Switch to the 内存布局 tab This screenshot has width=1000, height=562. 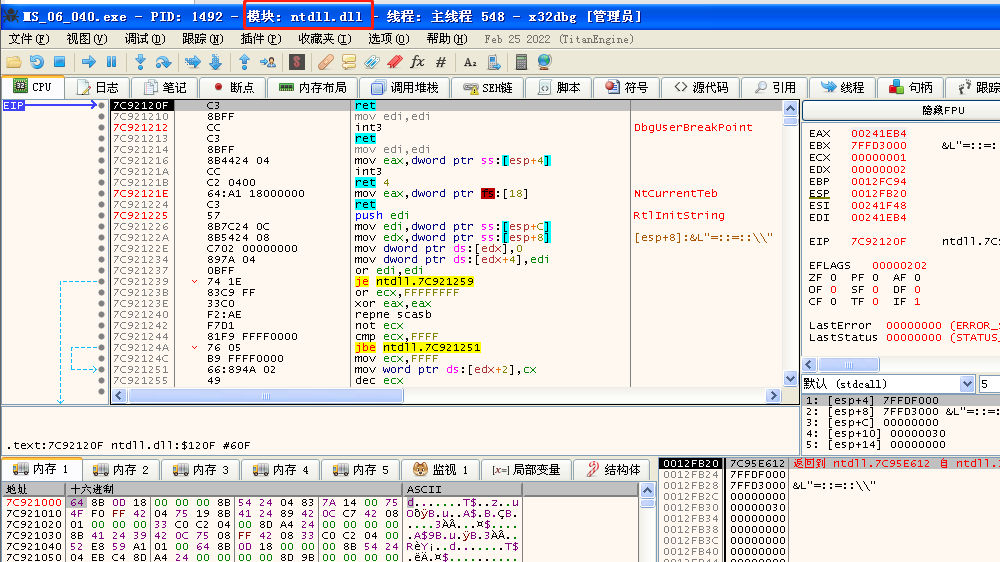[x=313, y=87]
